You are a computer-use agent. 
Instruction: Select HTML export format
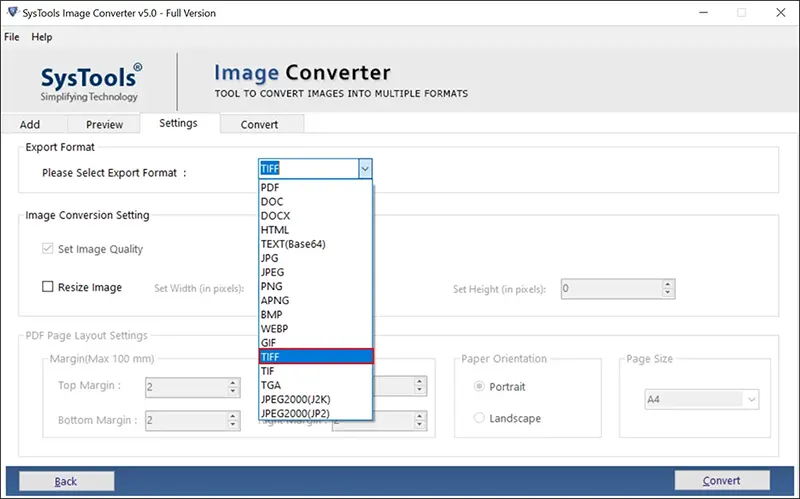click(x=315, y=230)
